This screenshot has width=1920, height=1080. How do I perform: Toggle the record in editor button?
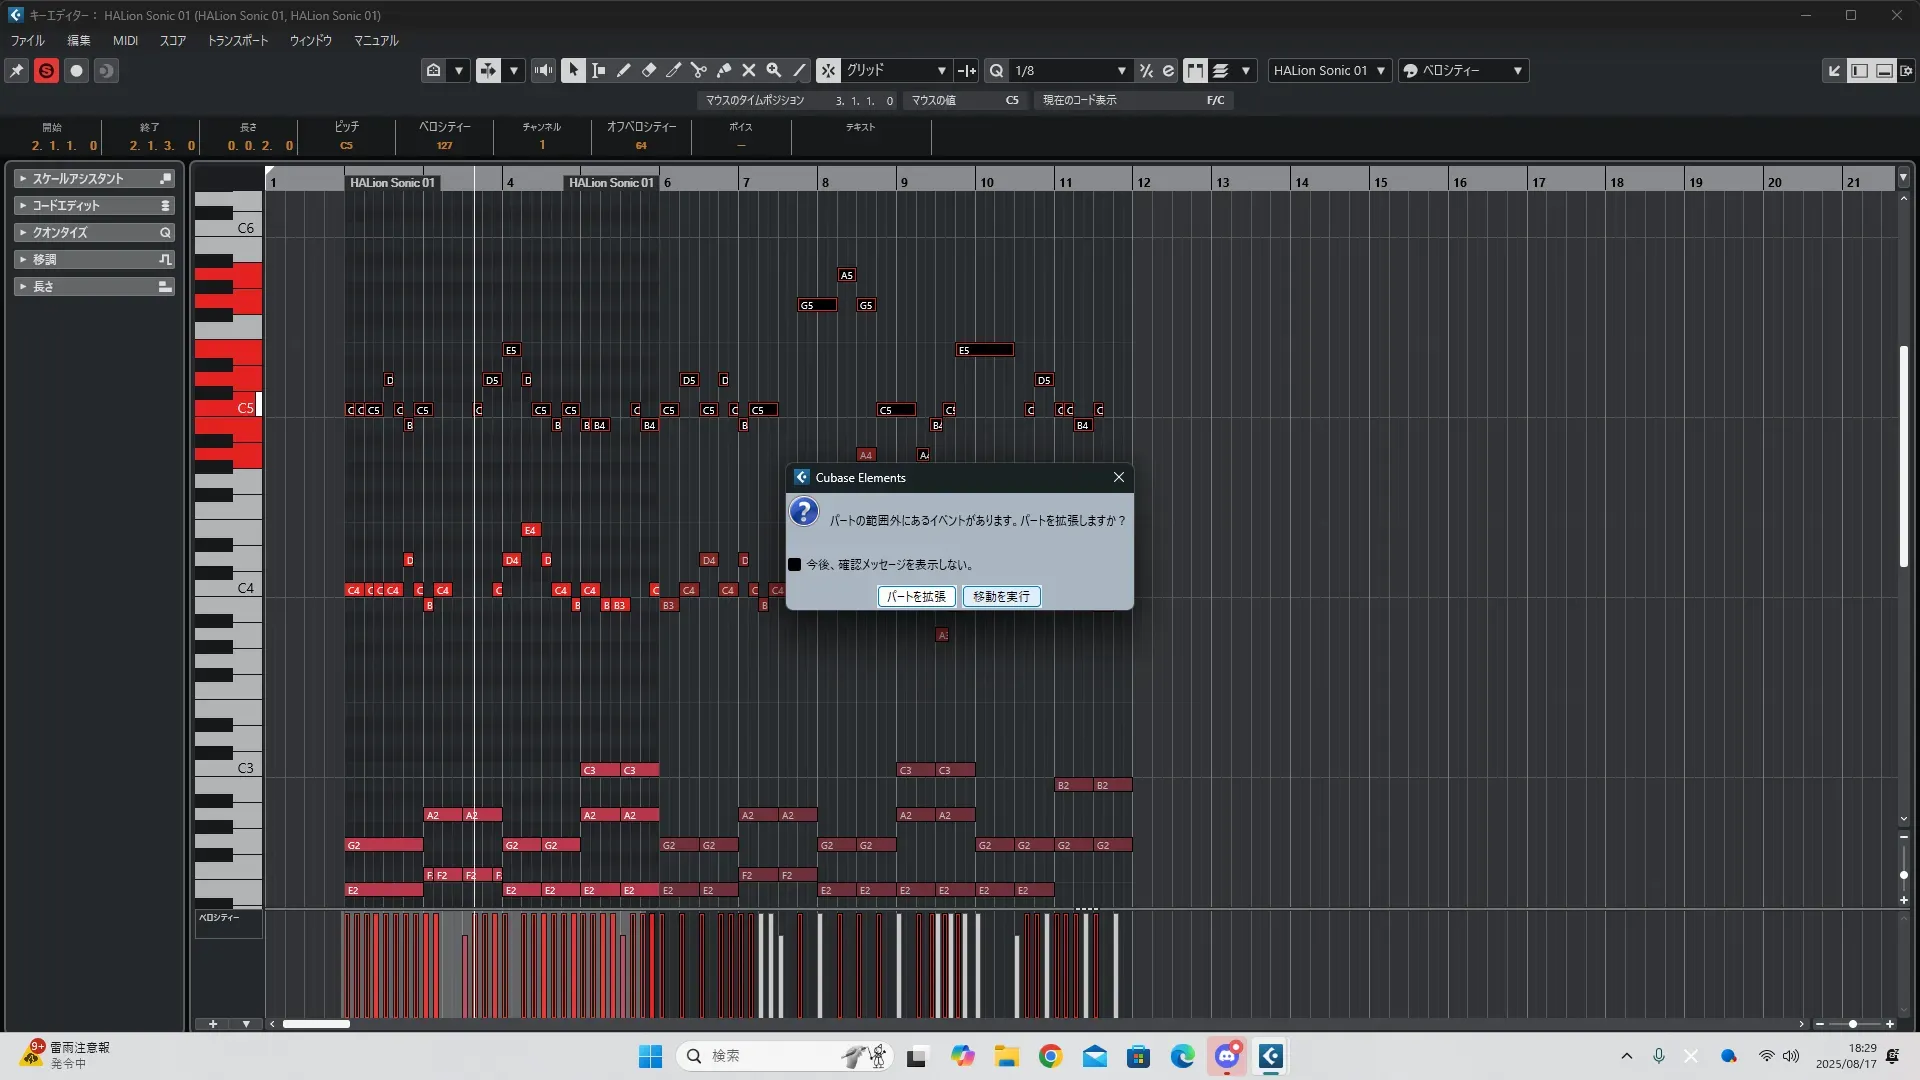[76, 70]
